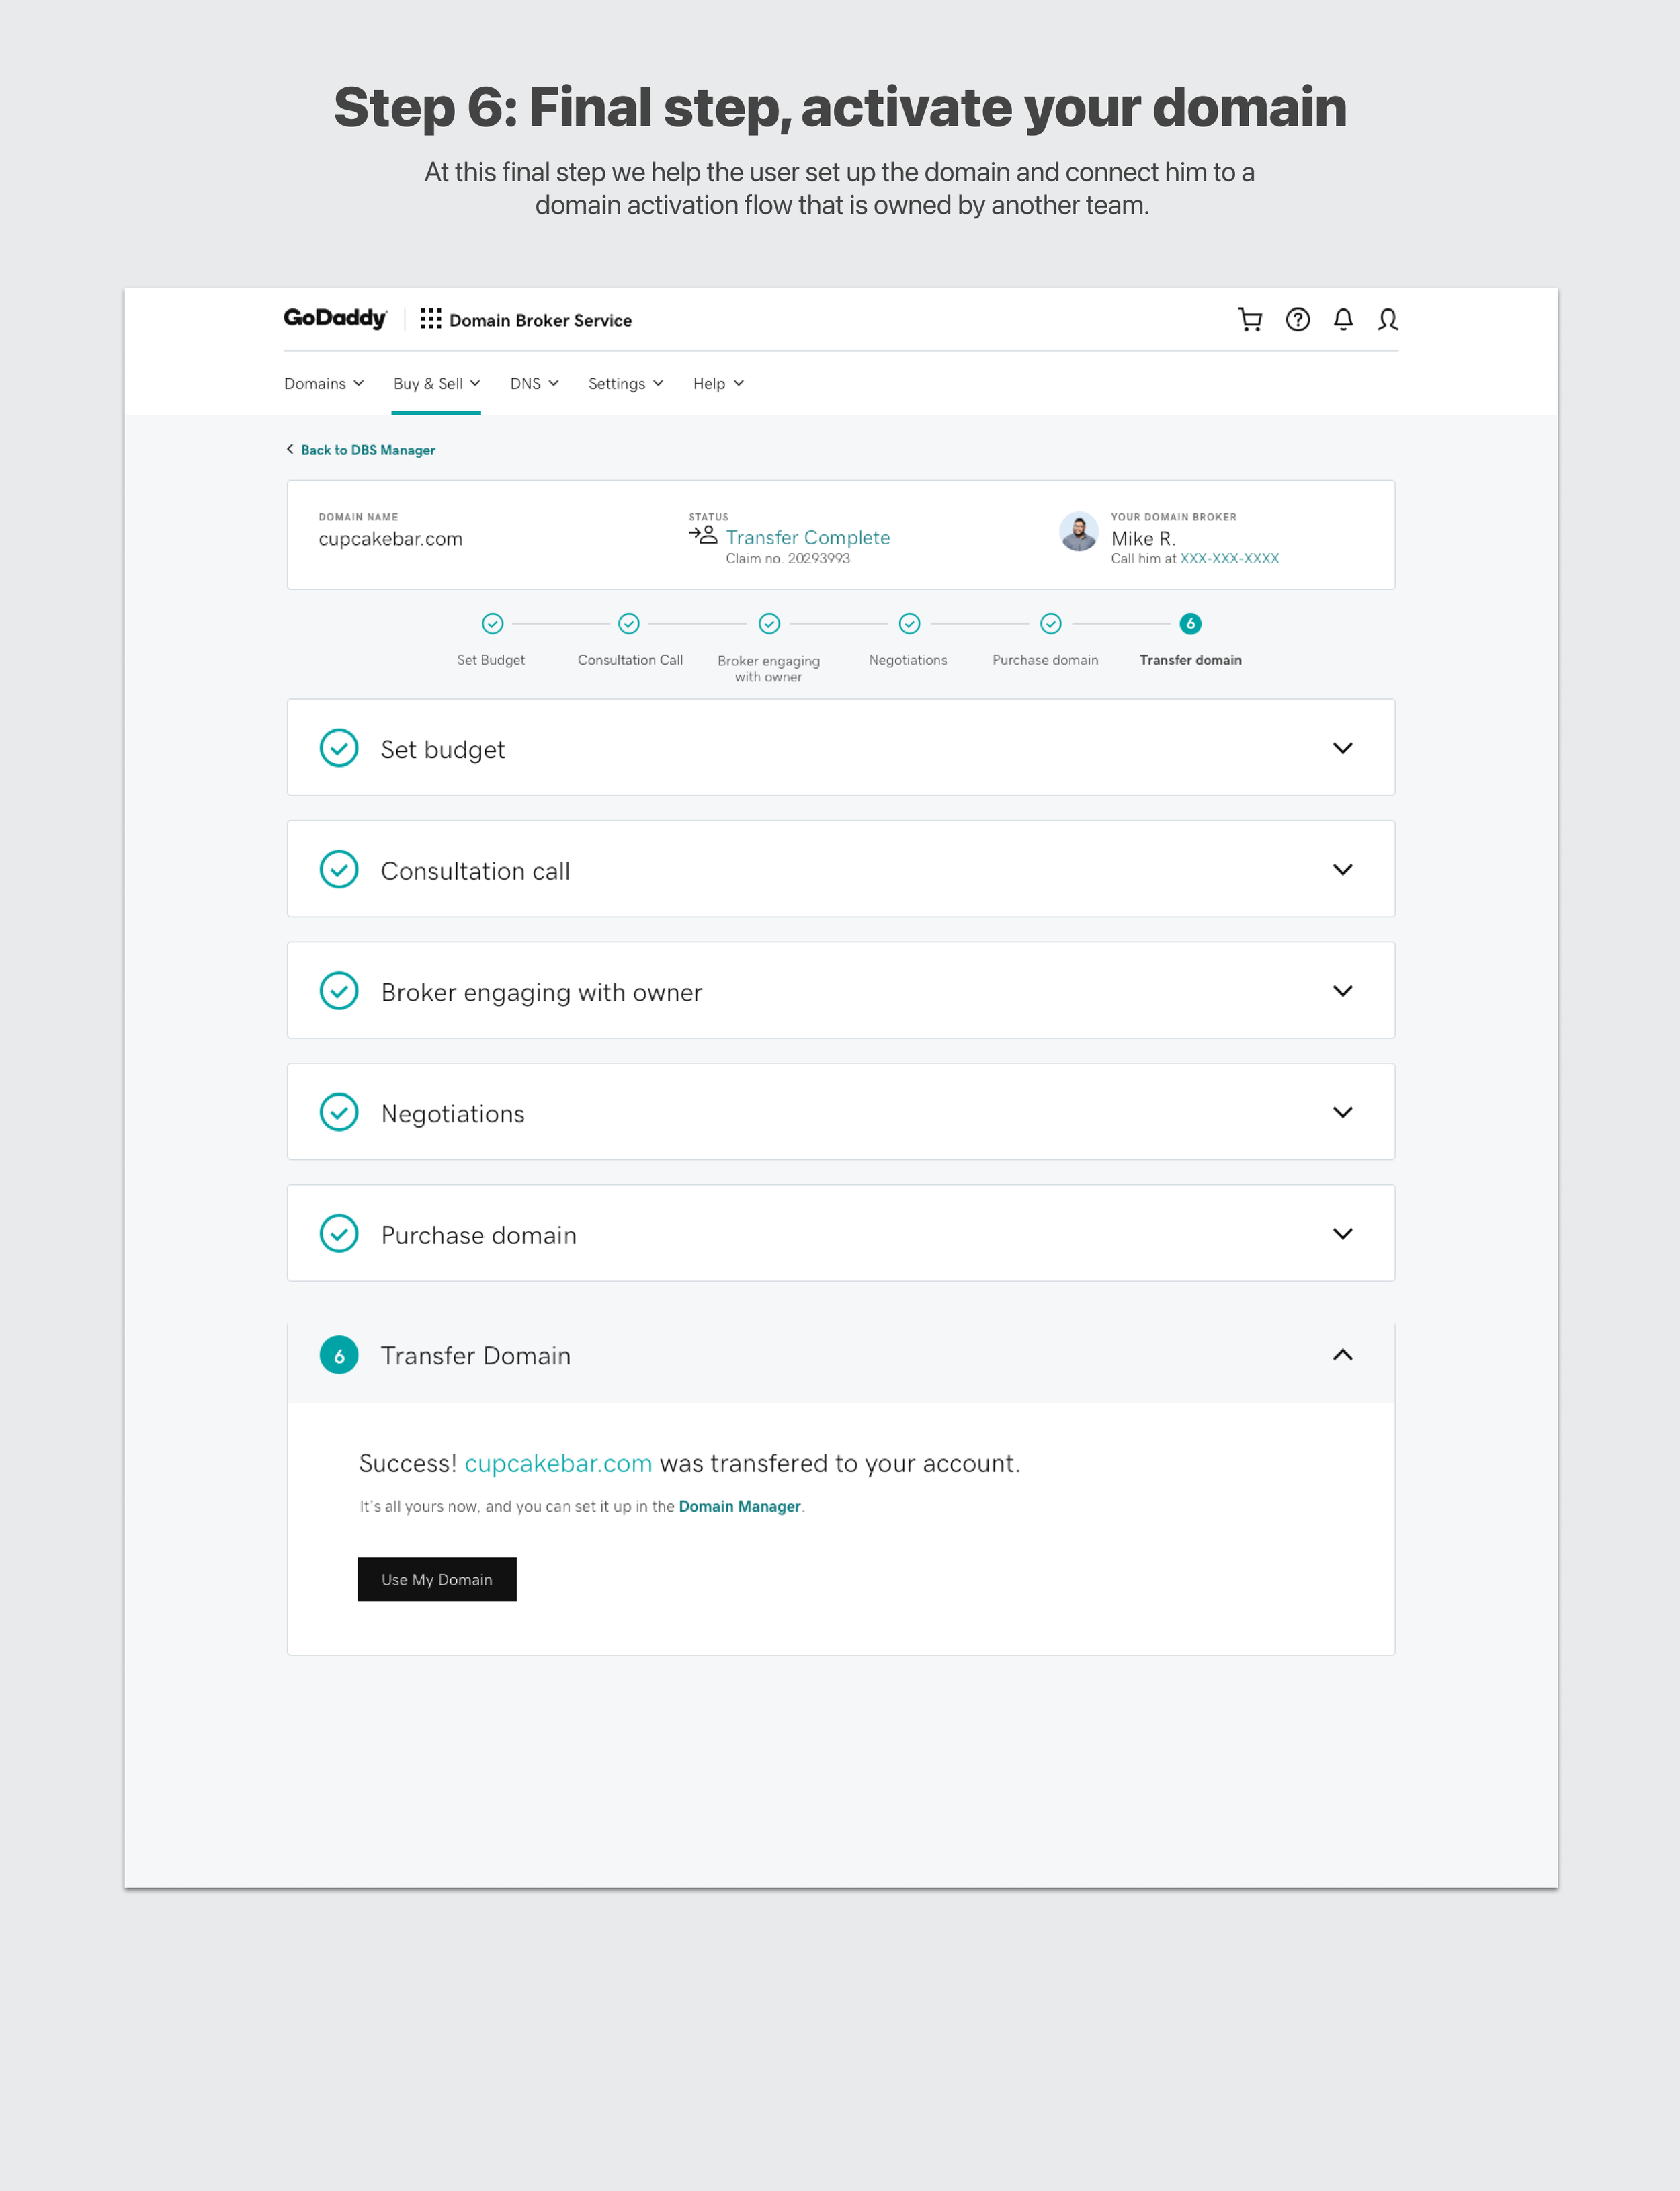Viewport: 1680px width, 2191px height.
Task: Open the Domain Manager link
Action: 739,1506
